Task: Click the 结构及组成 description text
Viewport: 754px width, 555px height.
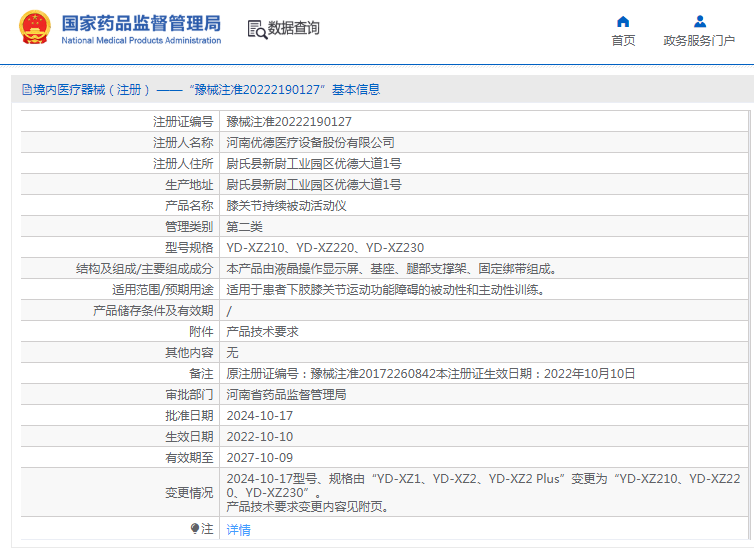Action: (x=391, y=269)
